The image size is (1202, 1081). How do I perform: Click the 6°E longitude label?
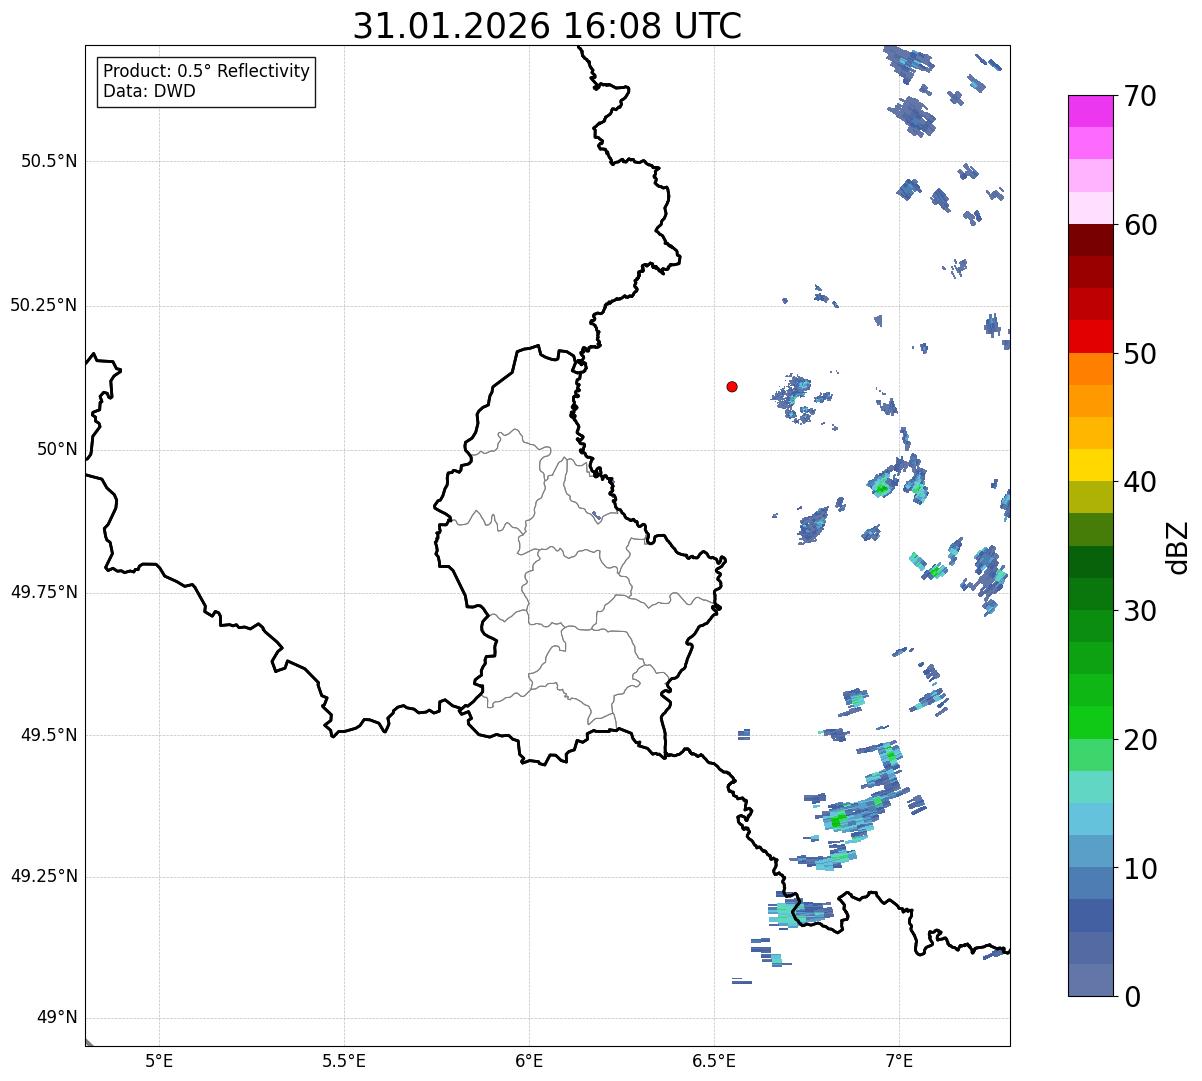(529, 1061)
